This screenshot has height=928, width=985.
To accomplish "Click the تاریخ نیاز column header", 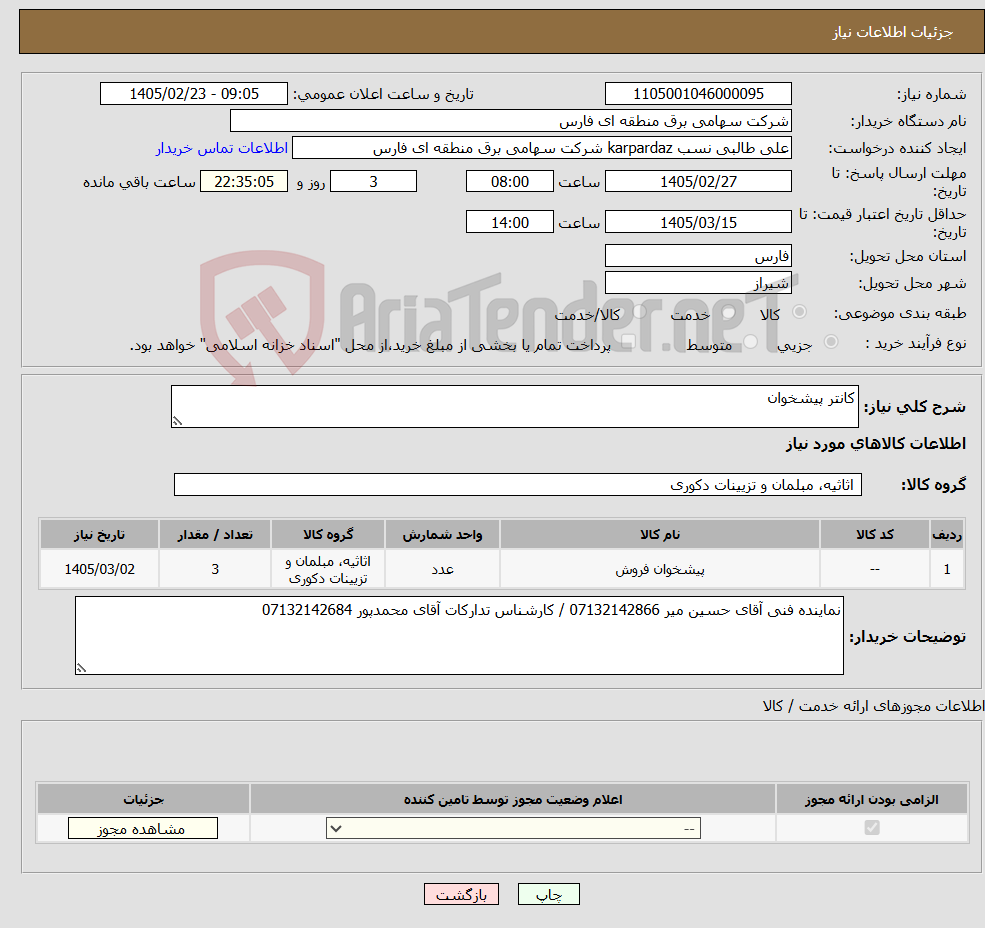I will pyautogui.click(x=99, y=534).
